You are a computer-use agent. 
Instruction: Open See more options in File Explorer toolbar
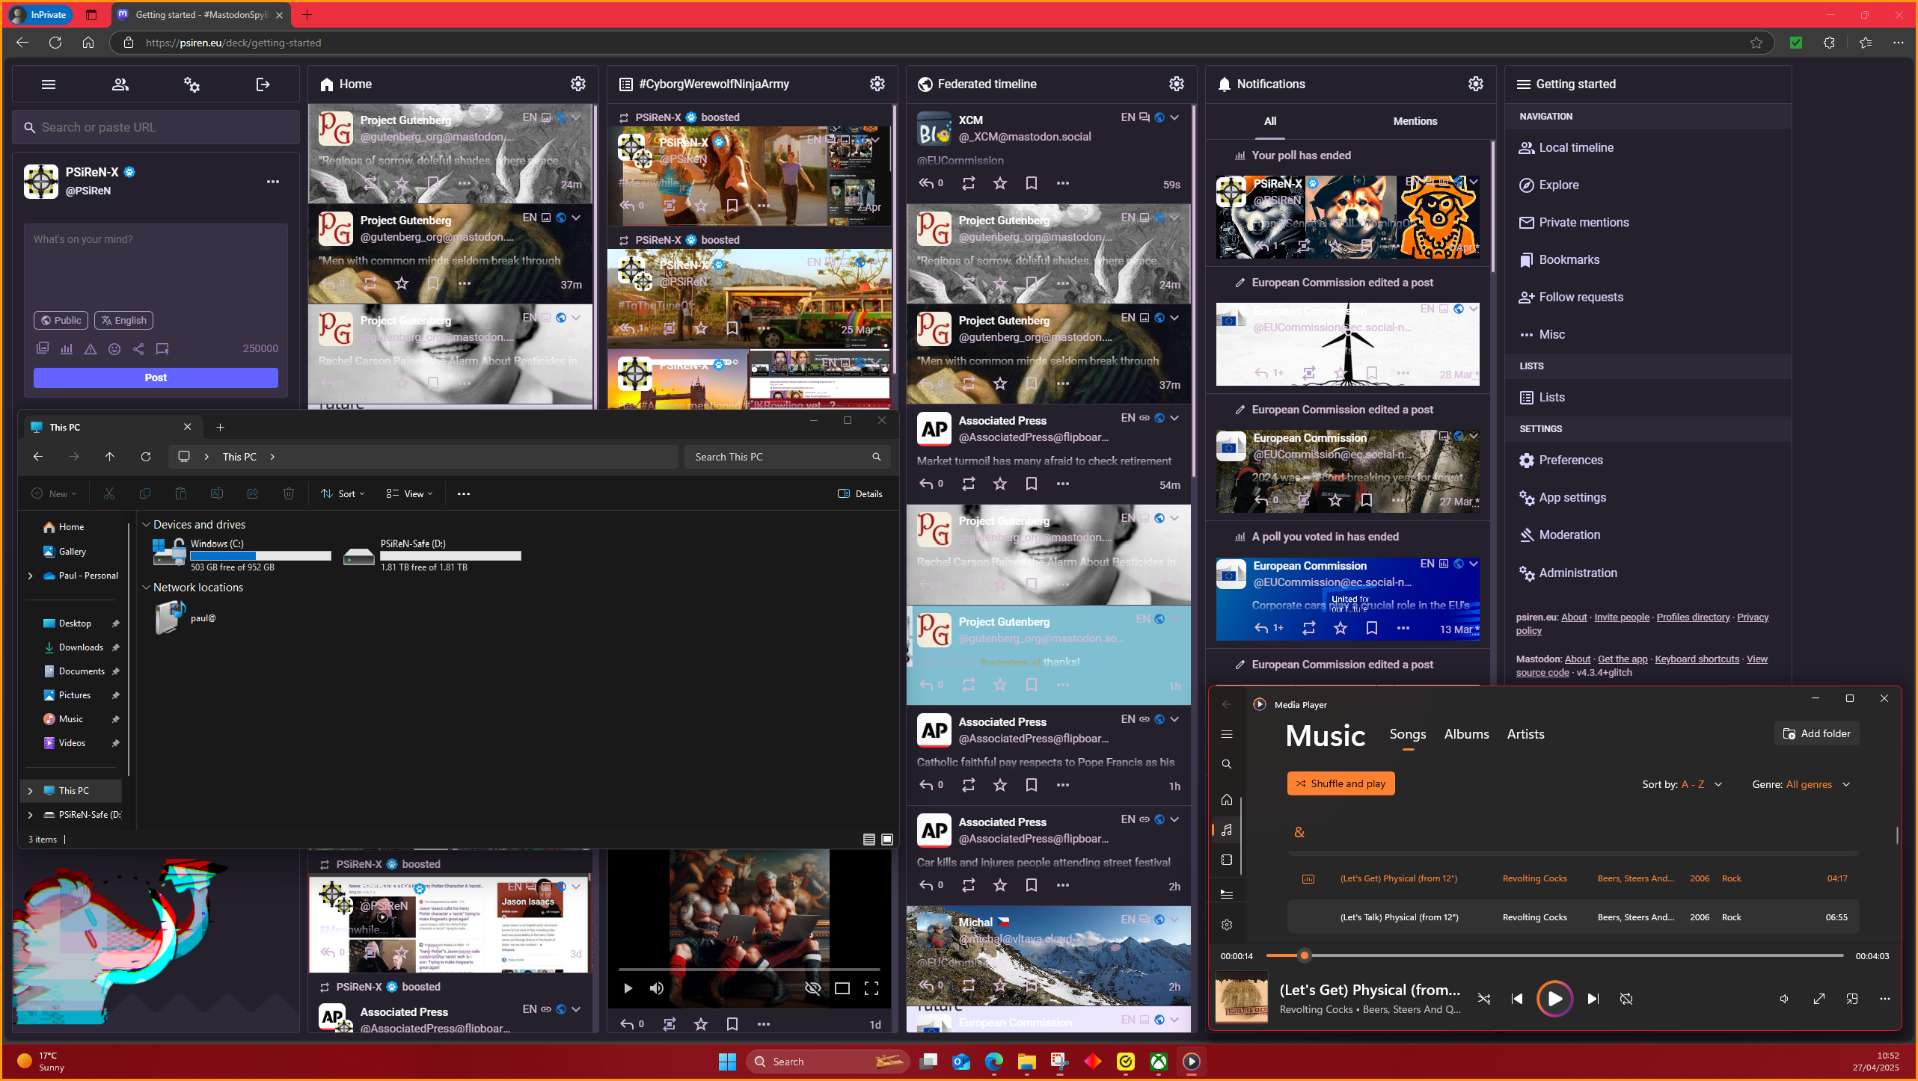pos(463,494)
